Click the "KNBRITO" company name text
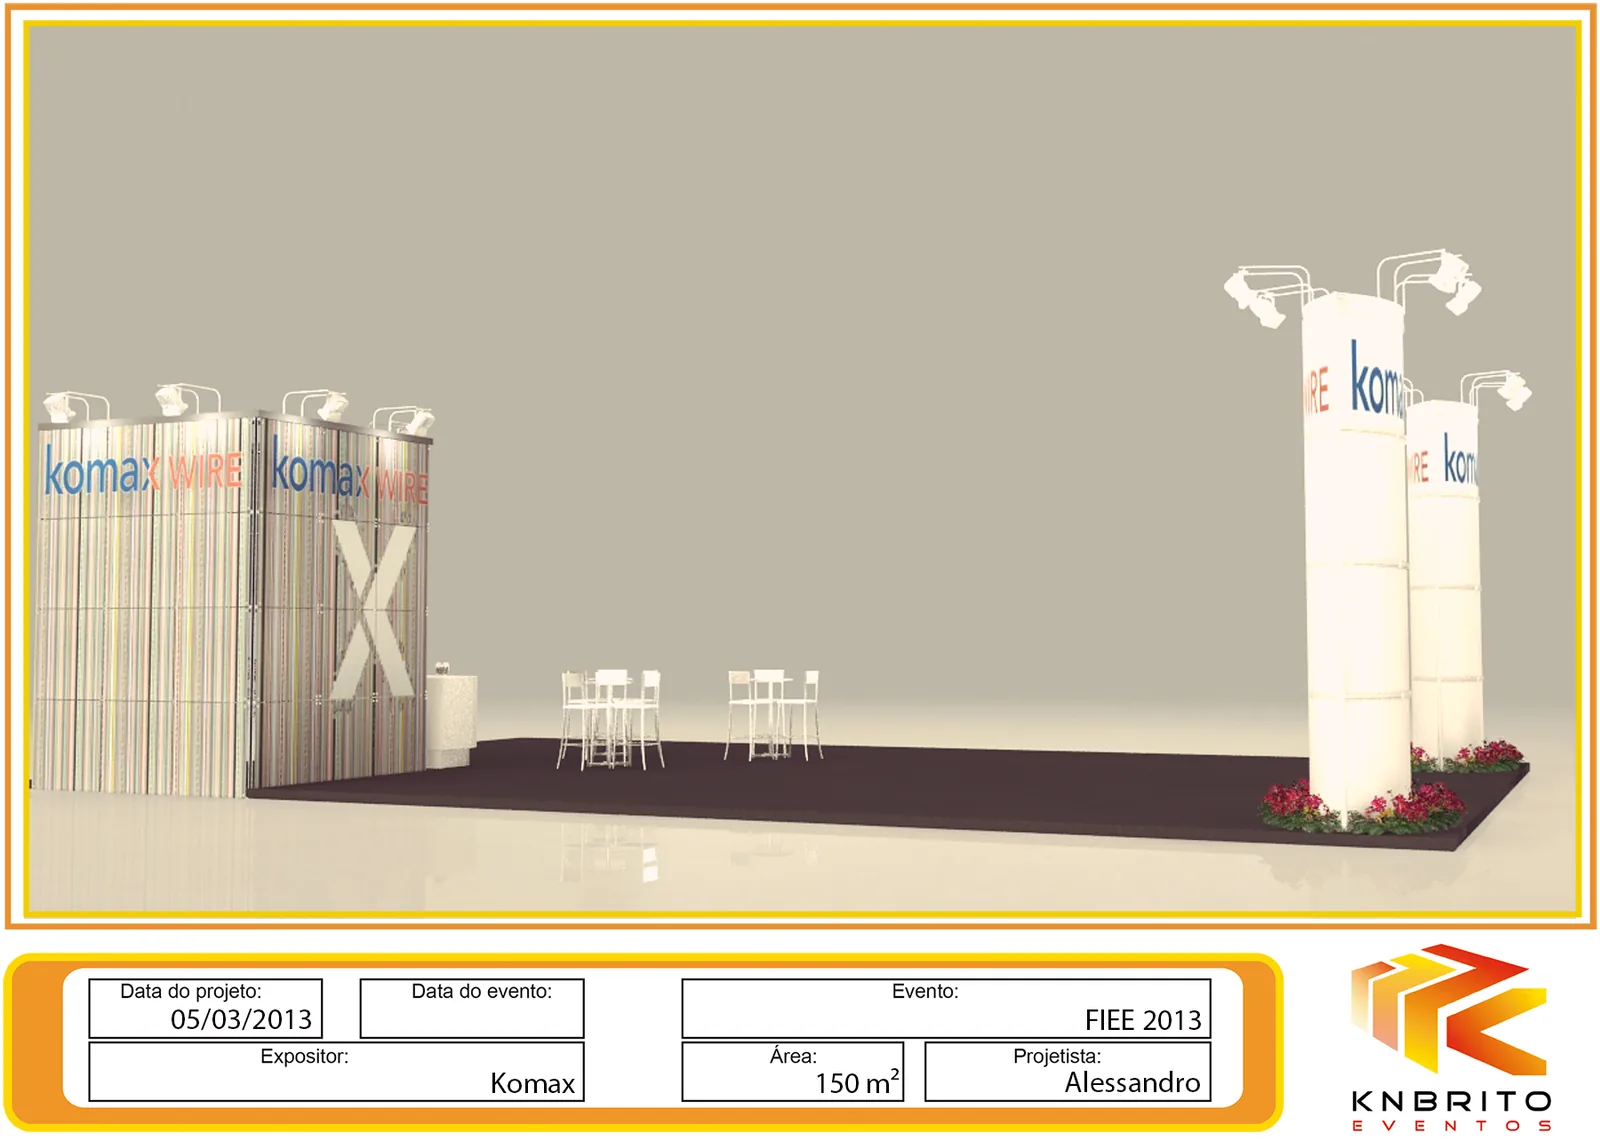This screenshot has height=1141, width=1600. [x=1451, y=1102]
